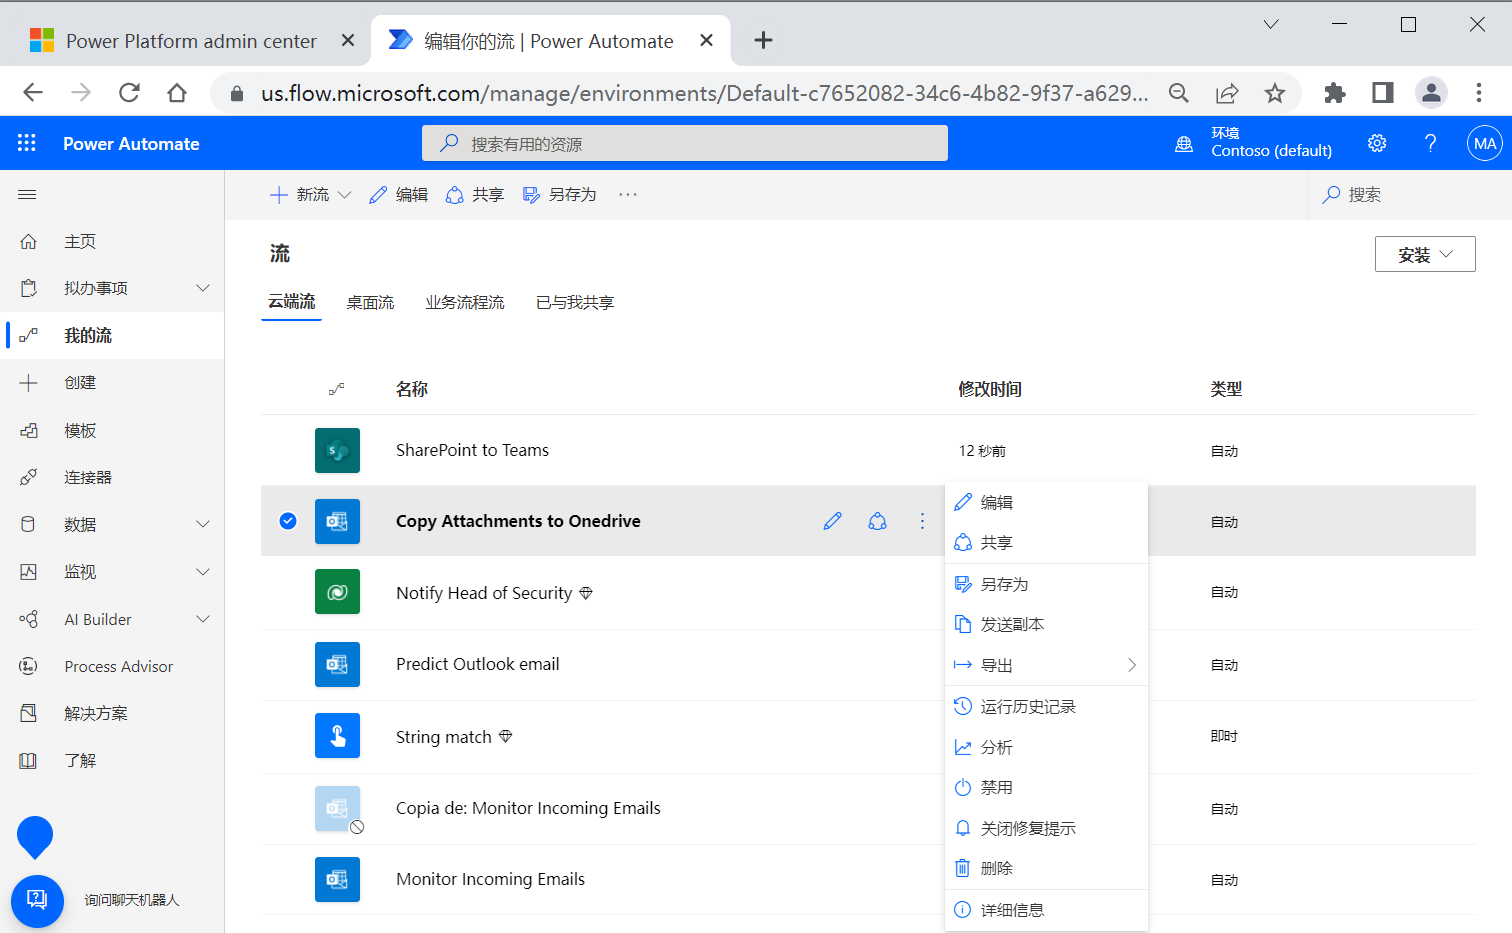Click the disabled Copia de flow icon
This screenshot has width=1512, height=933.
[337, 808]
